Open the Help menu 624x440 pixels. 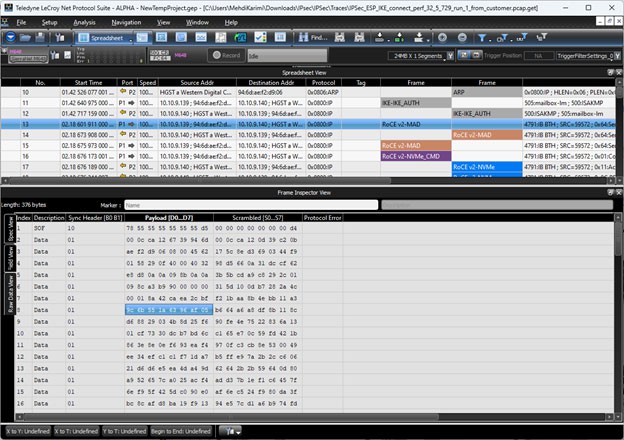click(x=231, y=22)
